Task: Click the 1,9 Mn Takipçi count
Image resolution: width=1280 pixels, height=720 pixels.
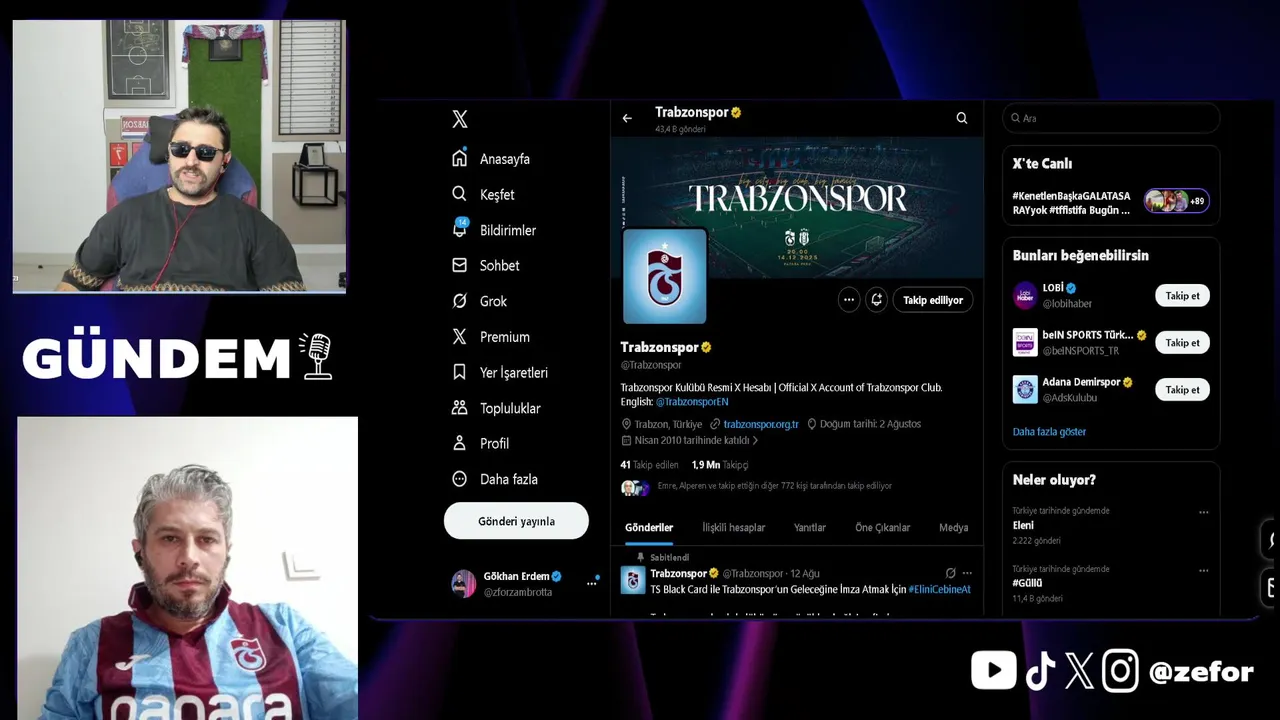Action: tap(720, 465)
